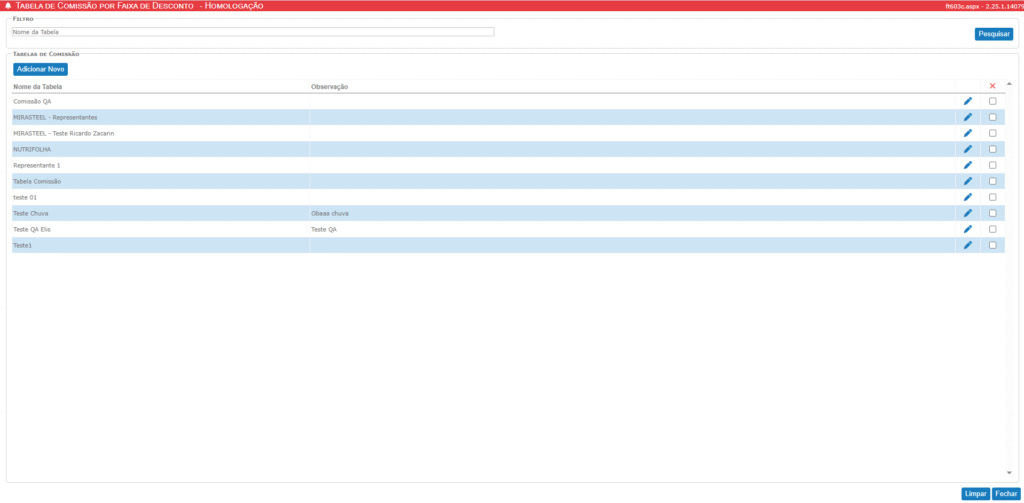This screenshot has width=1024, height=503.
Task: Edit the Tabela Comissão entry
Action: (967, 181)
